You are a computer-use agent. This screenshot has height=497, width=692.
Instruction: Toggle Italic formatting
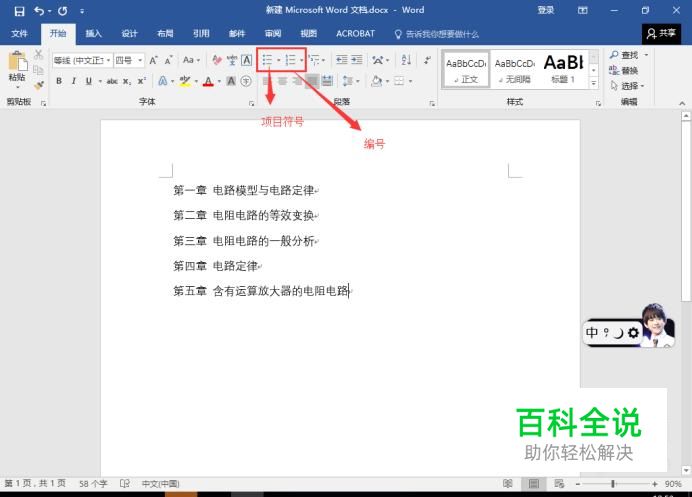pos(74,81)
